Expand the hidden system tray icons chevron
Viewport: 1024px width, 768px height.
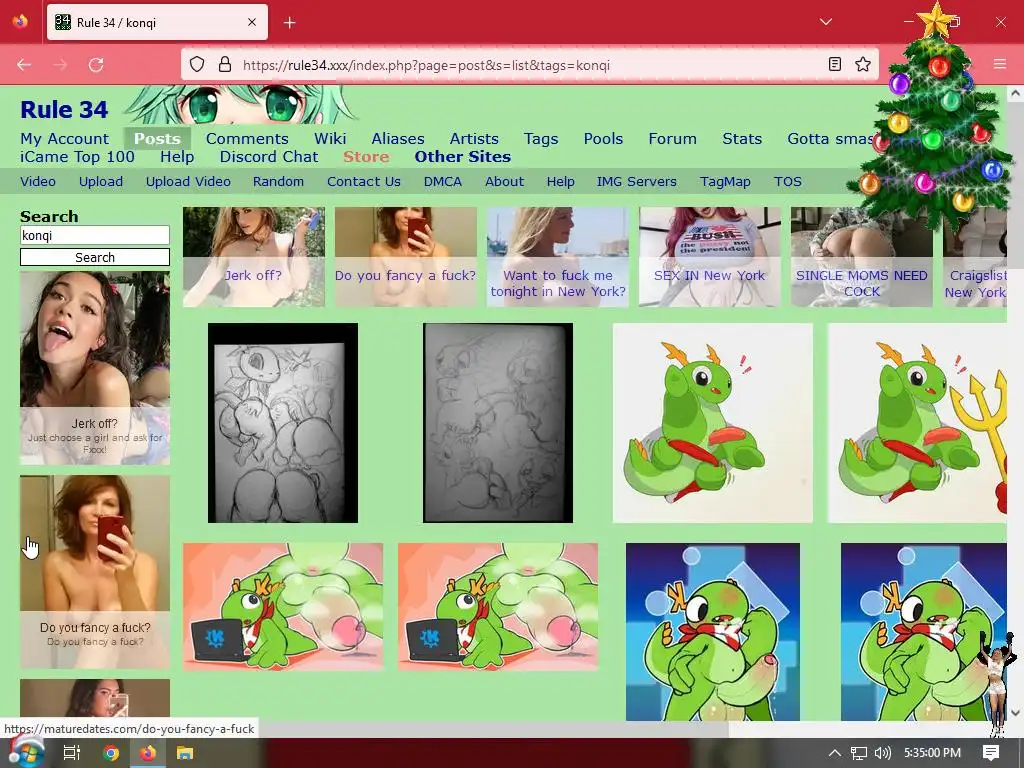click(834, 753)
